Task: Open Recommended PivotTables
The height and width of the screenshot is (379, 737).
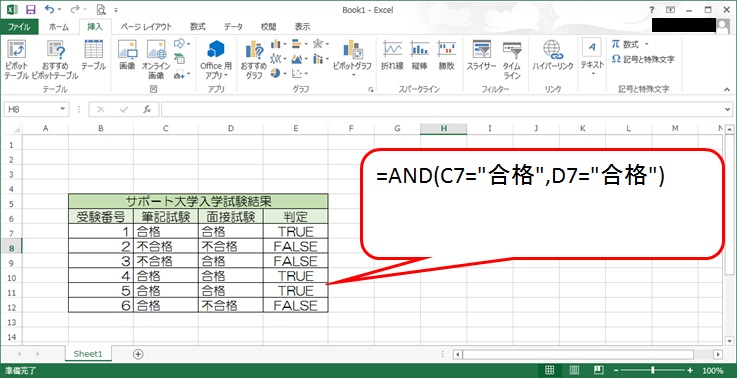Action: [55, 59]
